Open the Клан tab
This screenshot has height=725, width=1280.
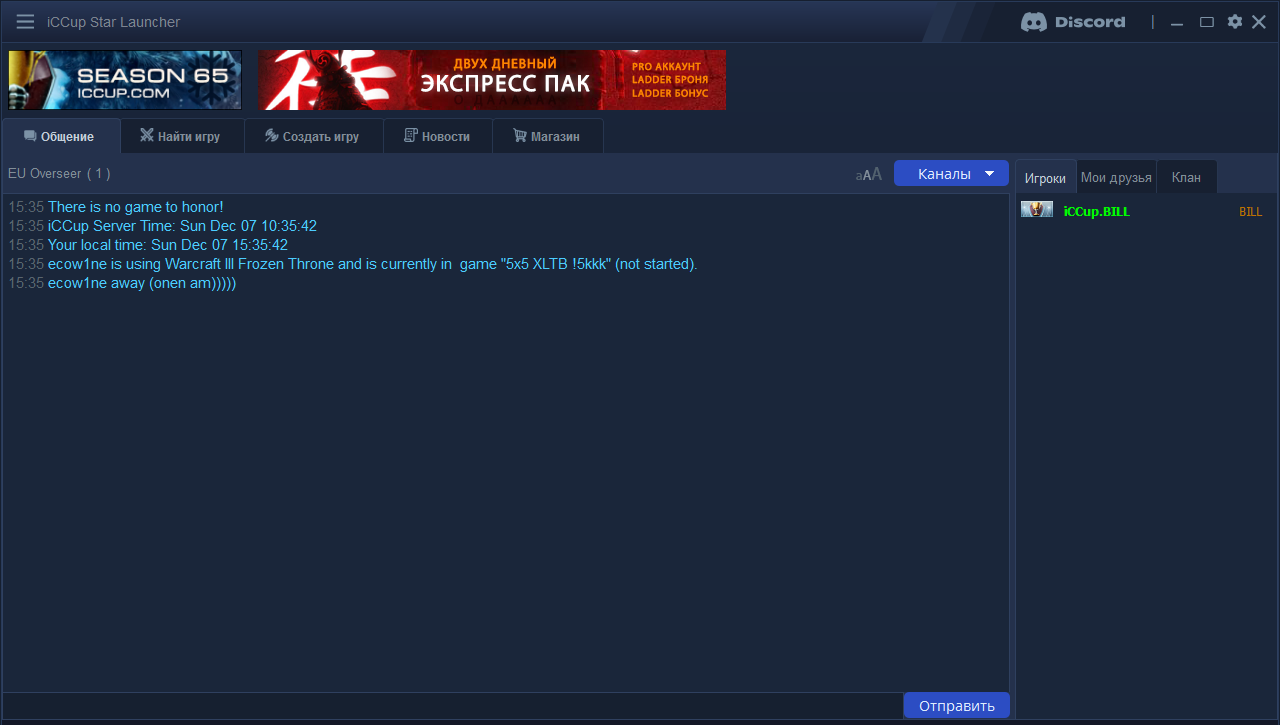1186,177
